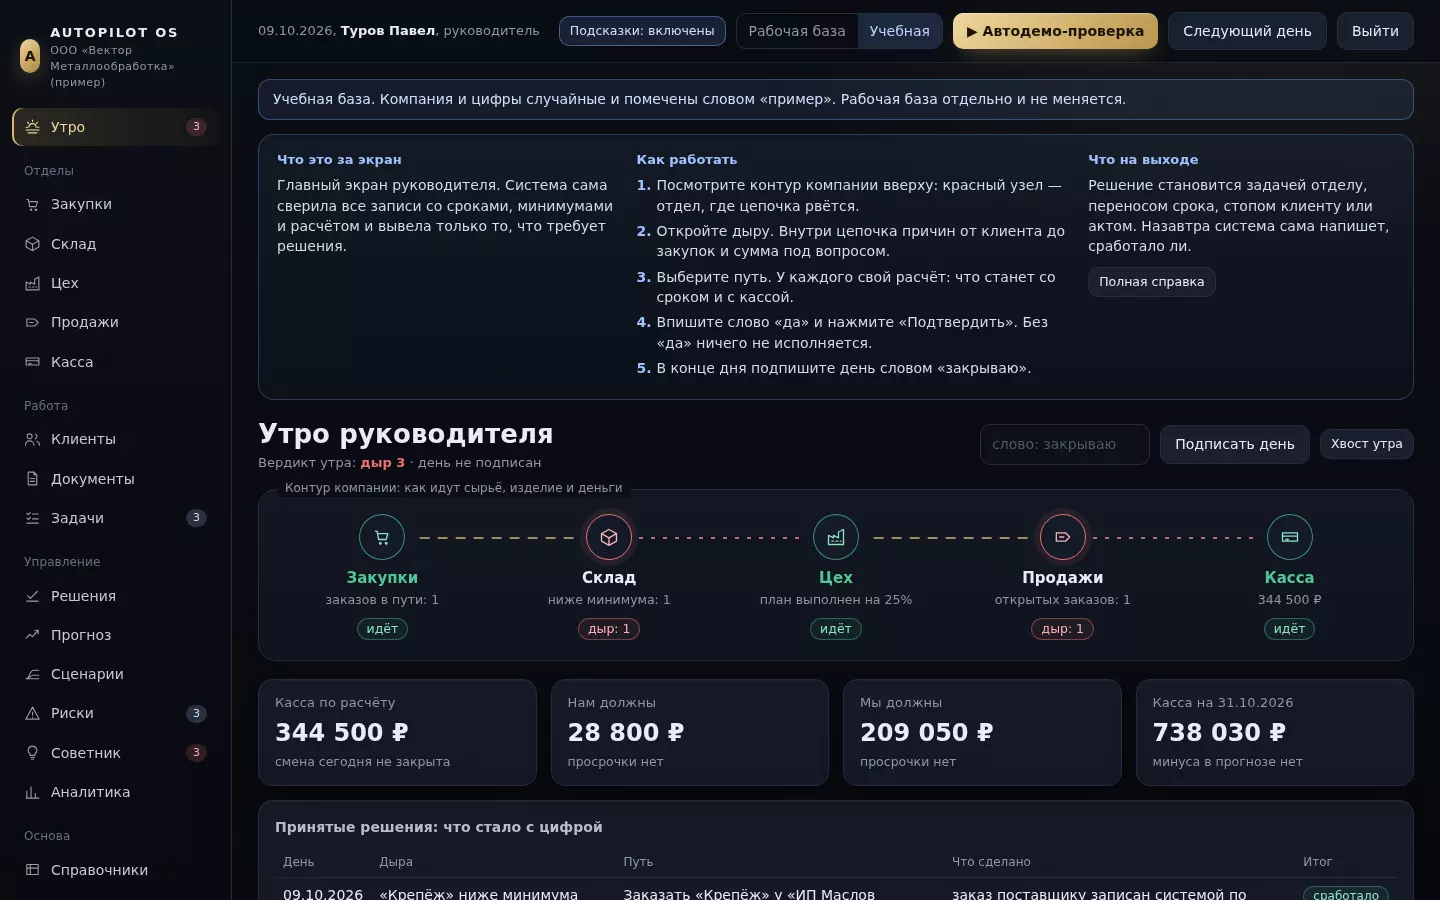The width and height of the screenshot is (1440, 900).
Task: Click the Касса по расчёту card
Action: [x=397, y=732]
